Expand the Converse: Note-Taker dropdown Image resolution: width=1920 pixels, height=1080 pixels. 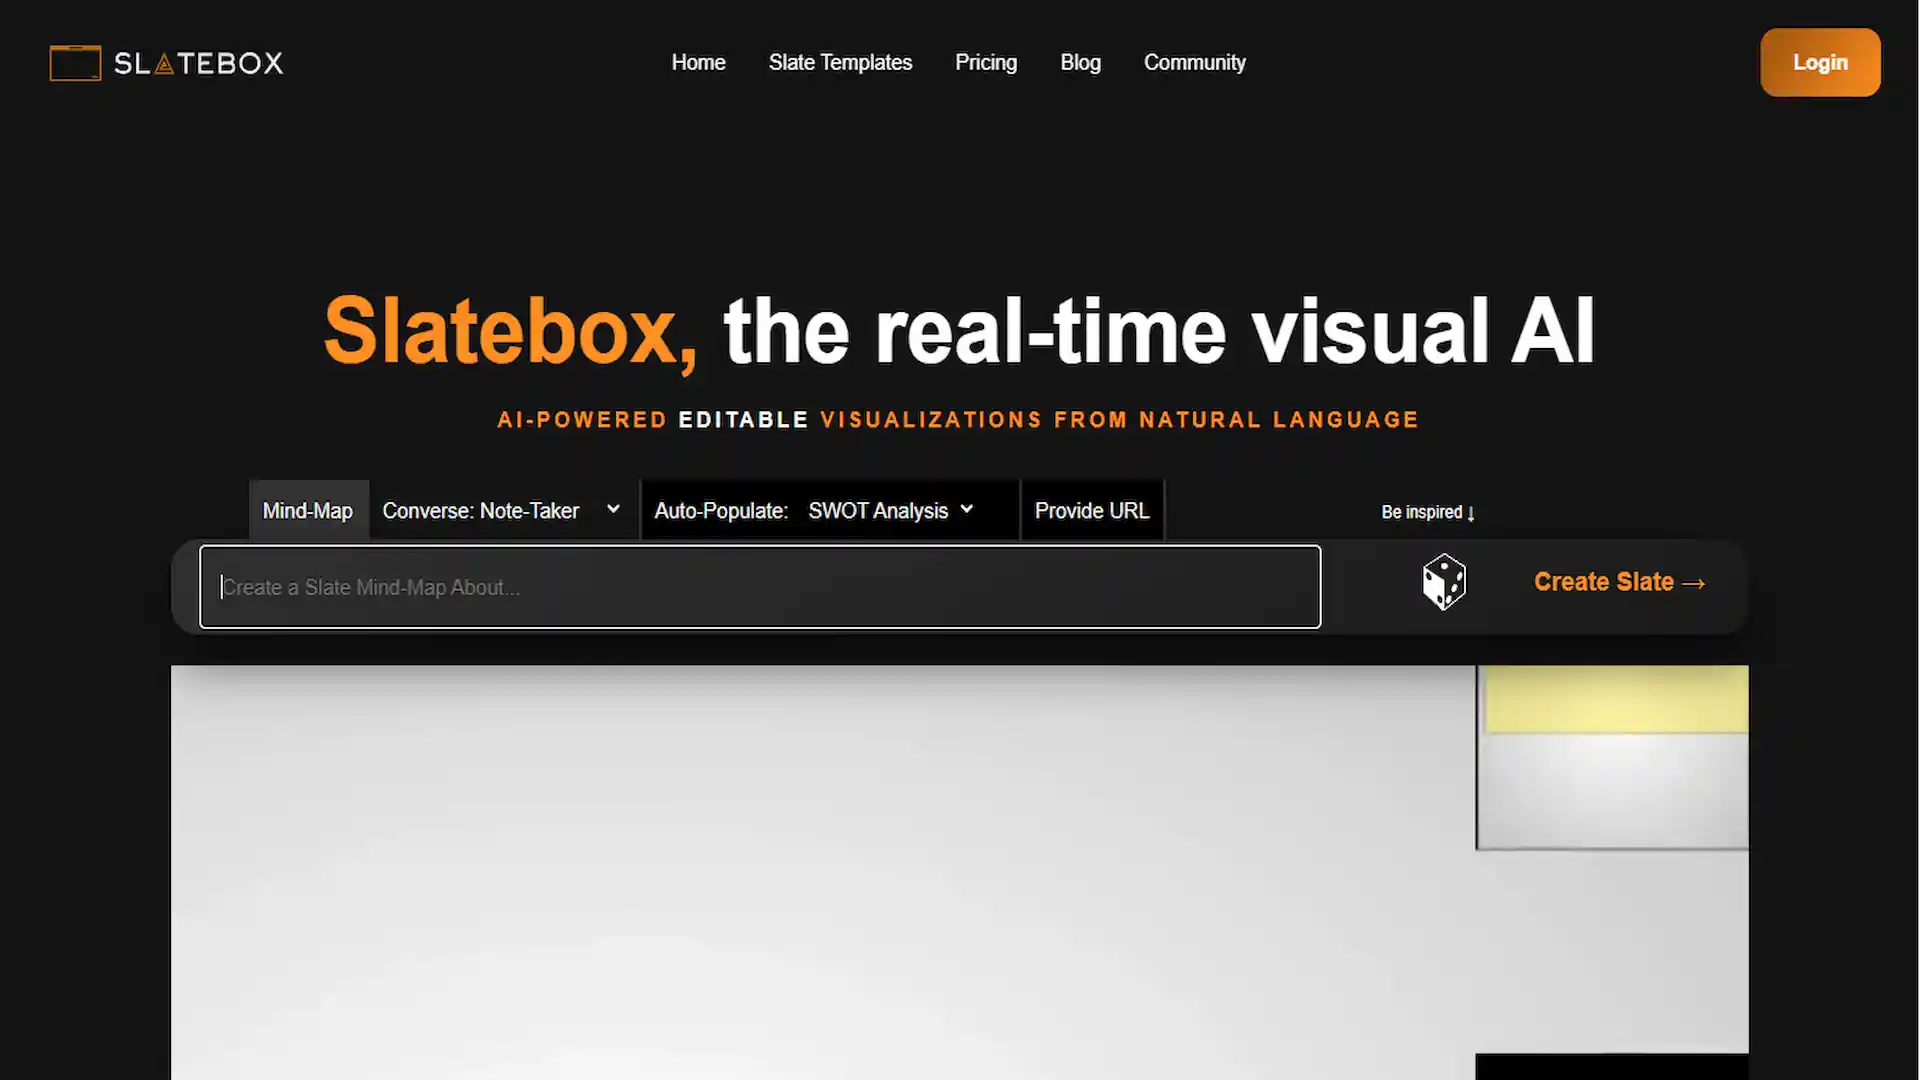point(502,510)
